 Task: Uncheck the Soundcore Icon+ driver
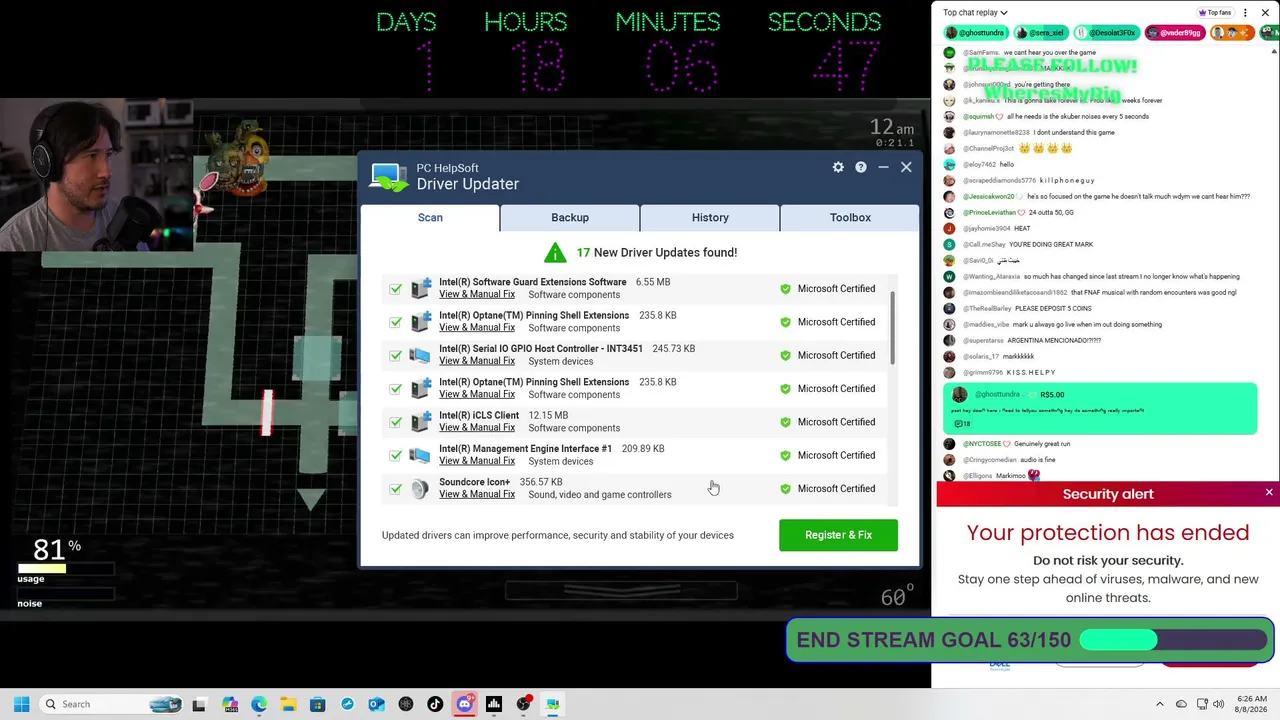pos(396,489)
